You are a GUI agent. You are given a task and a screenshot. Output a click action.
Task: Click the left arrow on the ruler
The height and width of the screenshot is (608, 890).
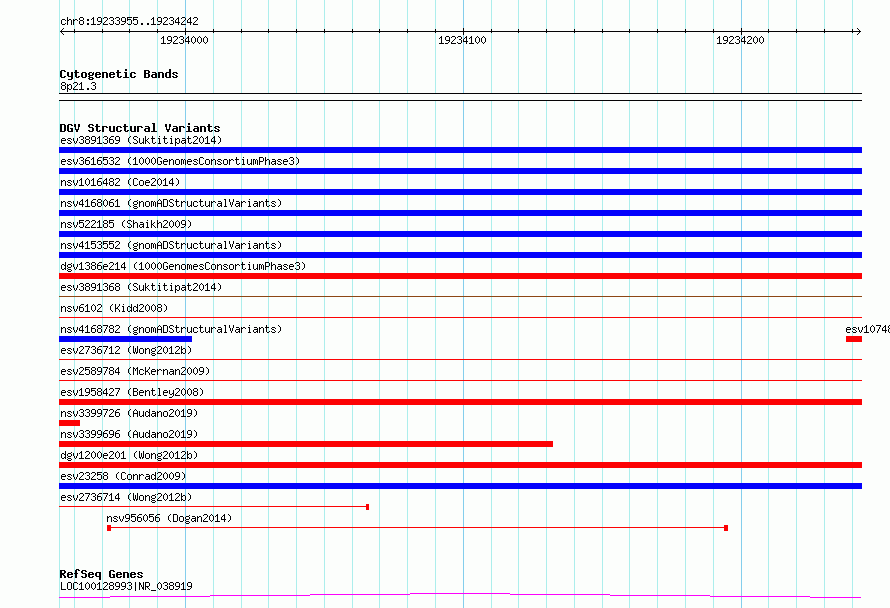tap(62, 31)
